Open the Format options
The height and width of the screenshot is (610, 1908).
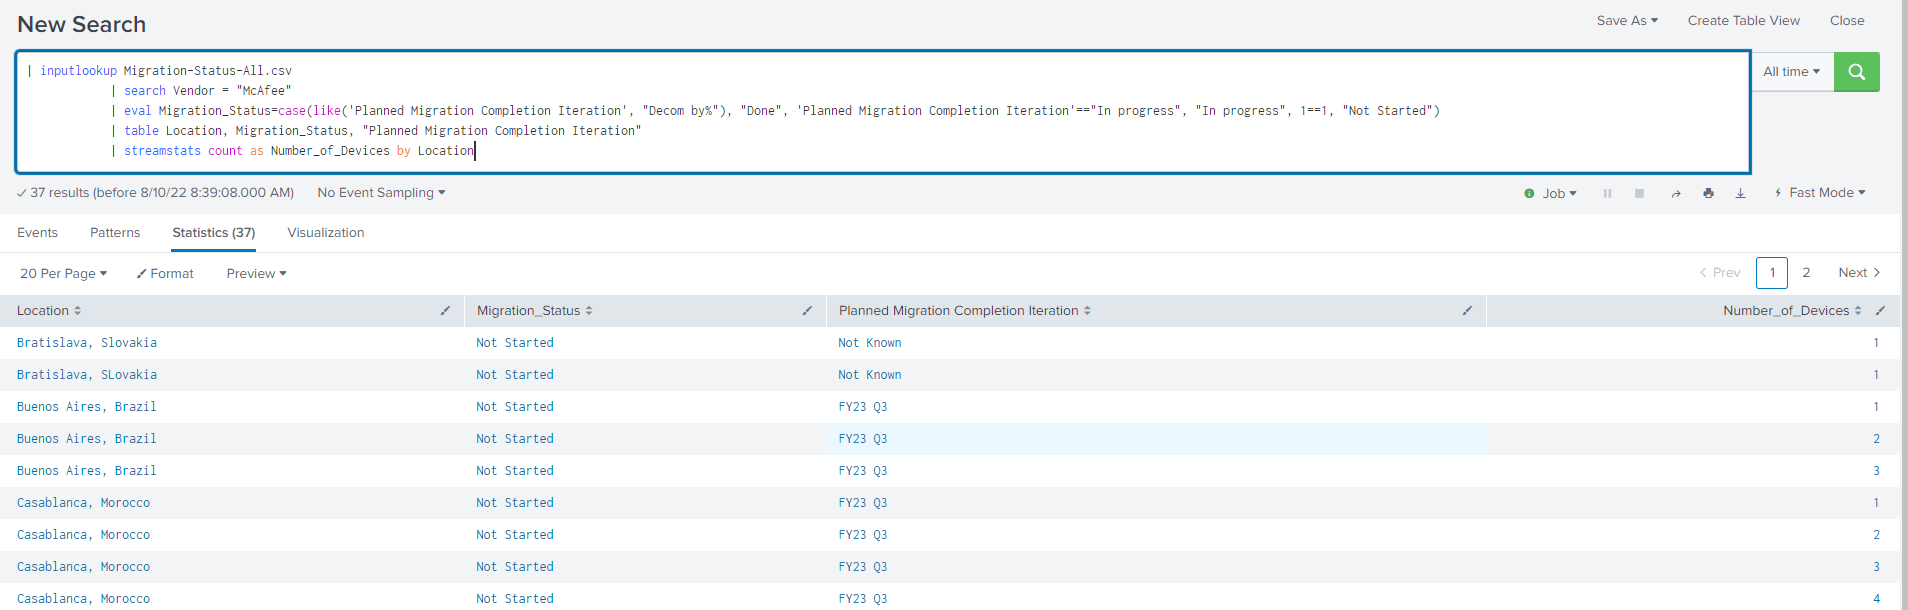[x=165, y=273]
